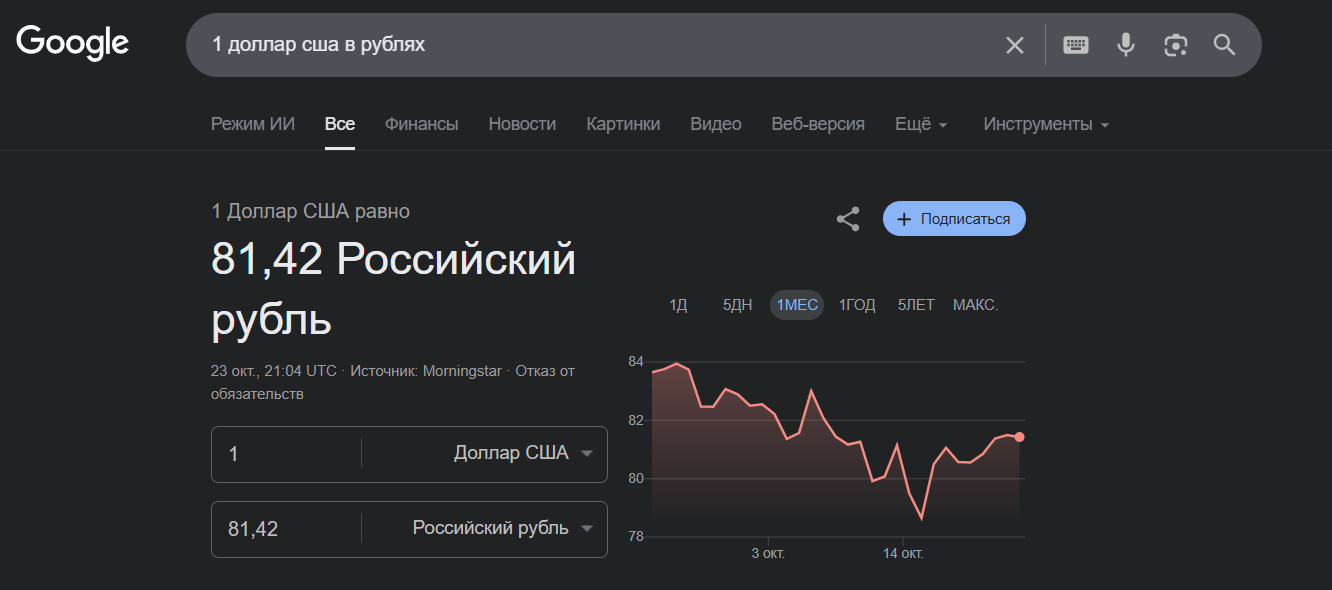Image resolution: width=1332 pixels, height=590 pixels.
Task: Start voice search with microphone icon
Action: click(1126, 45)
